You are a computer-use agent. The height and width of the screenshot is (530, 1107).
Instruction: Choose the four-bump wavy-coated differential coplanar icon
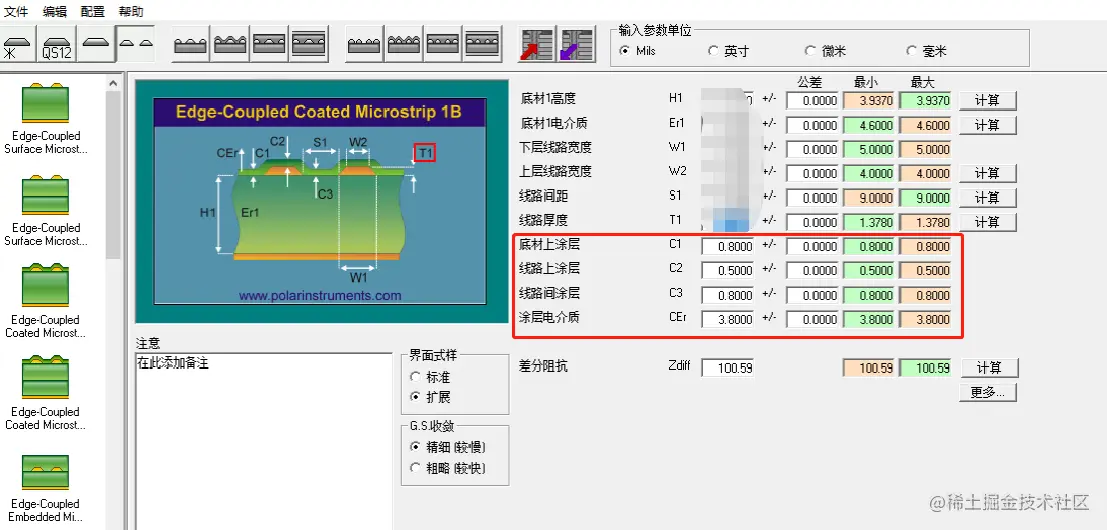[404, 45]
